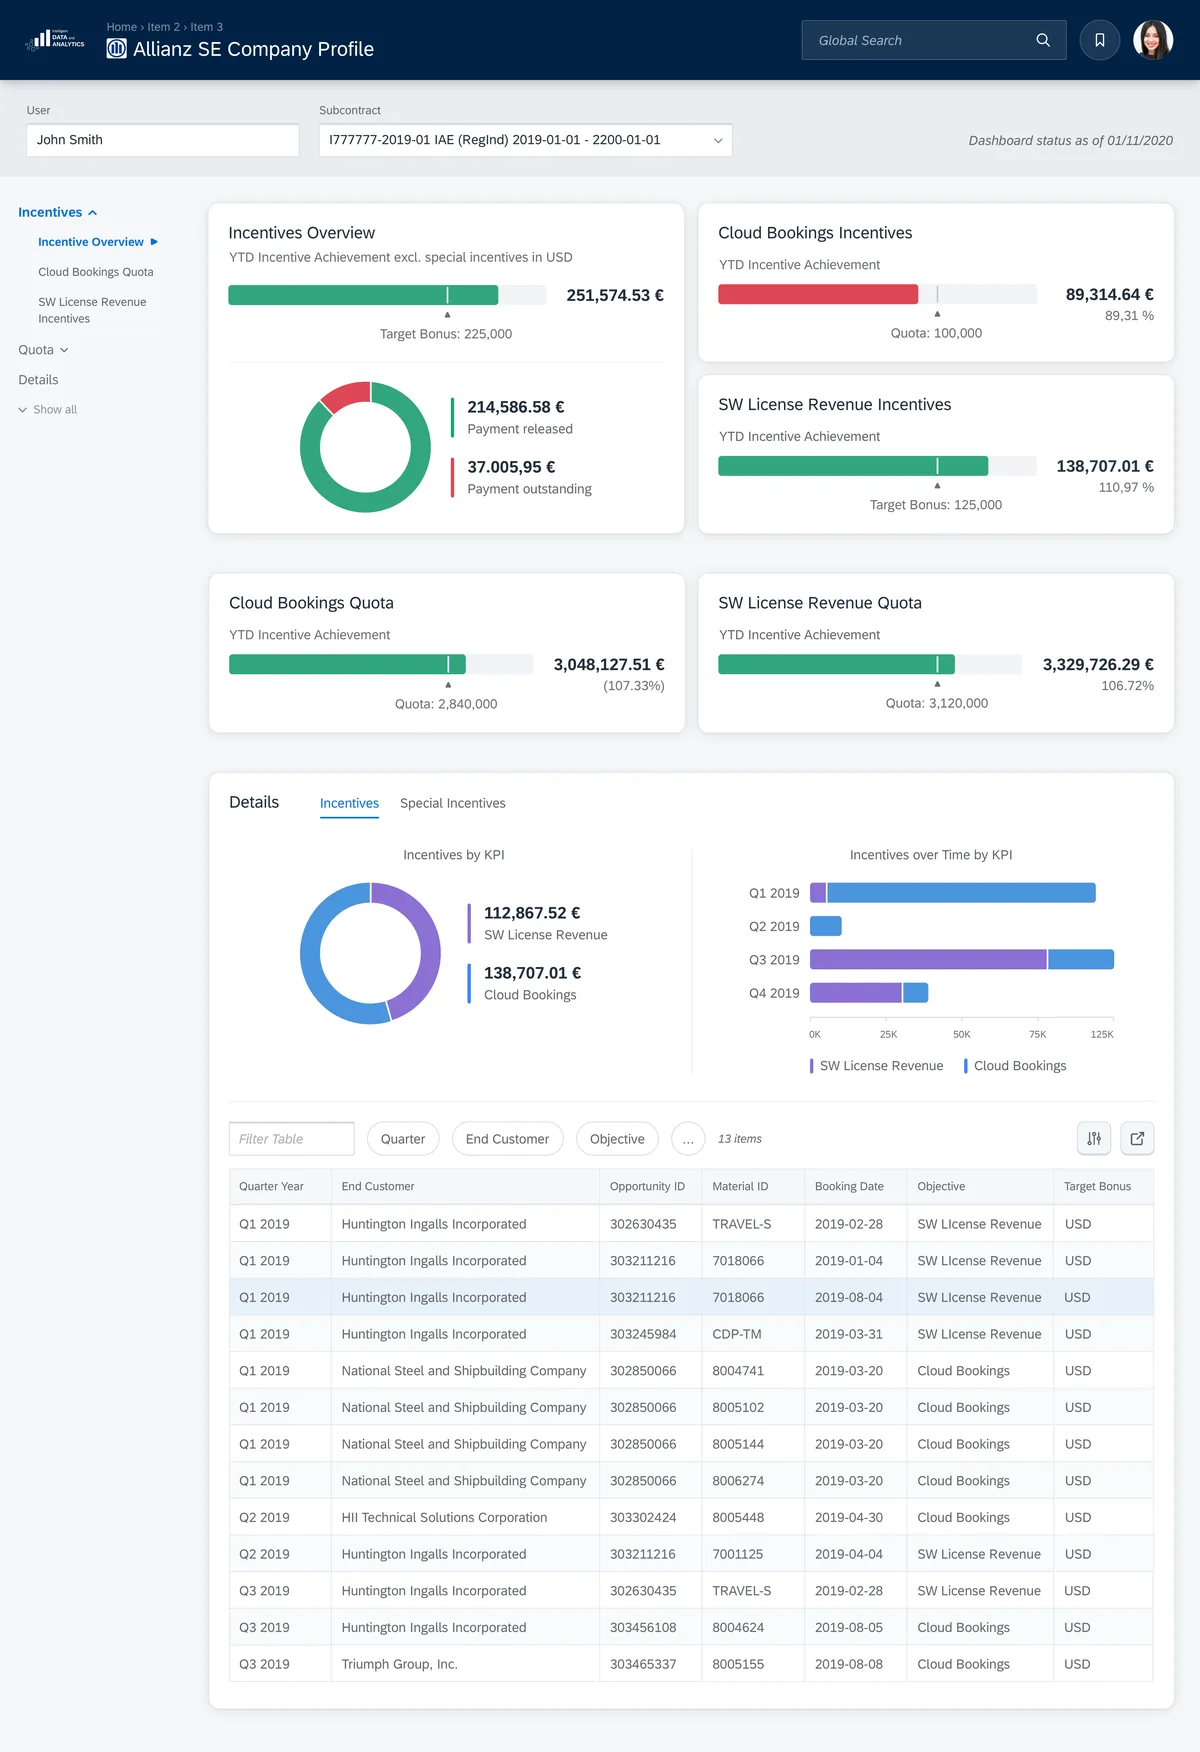
Task: Click the Quarter filter button
Action: click(403, 1139)
